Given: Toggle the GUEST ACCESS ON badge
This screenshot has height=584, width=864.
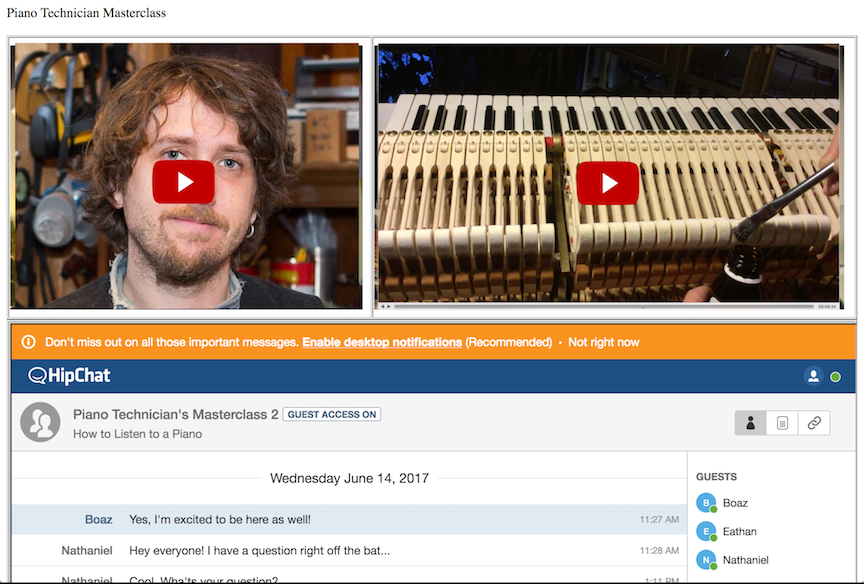Looking at the screenshot, I should tap(332, 414).
